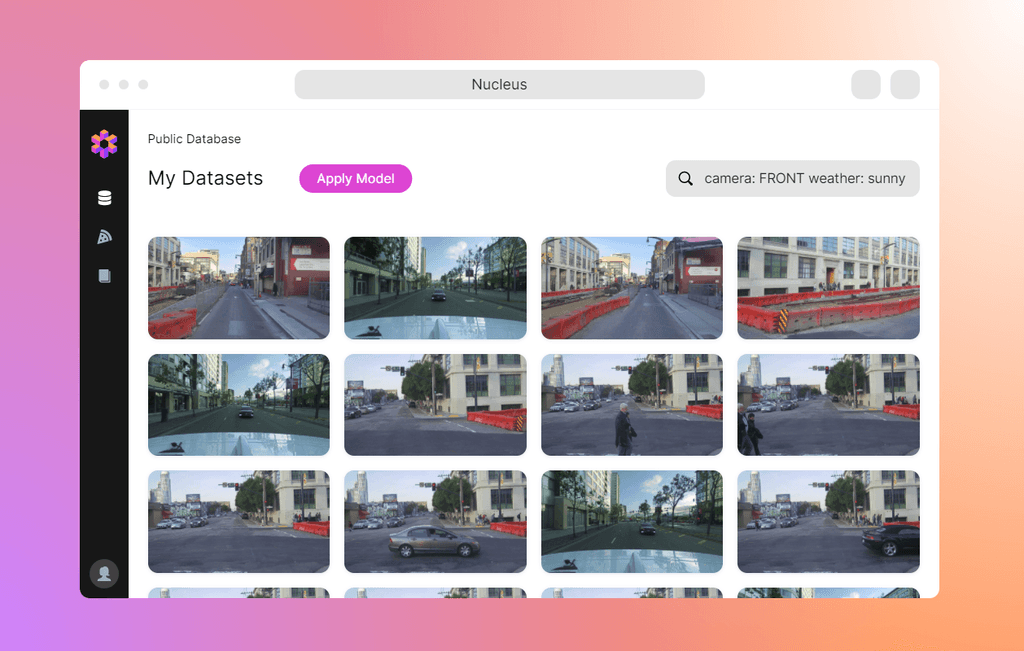Click the Nucleus hexagon logo in sidebar
This screenshot has height=651, width=1024.
click(105, 143)
